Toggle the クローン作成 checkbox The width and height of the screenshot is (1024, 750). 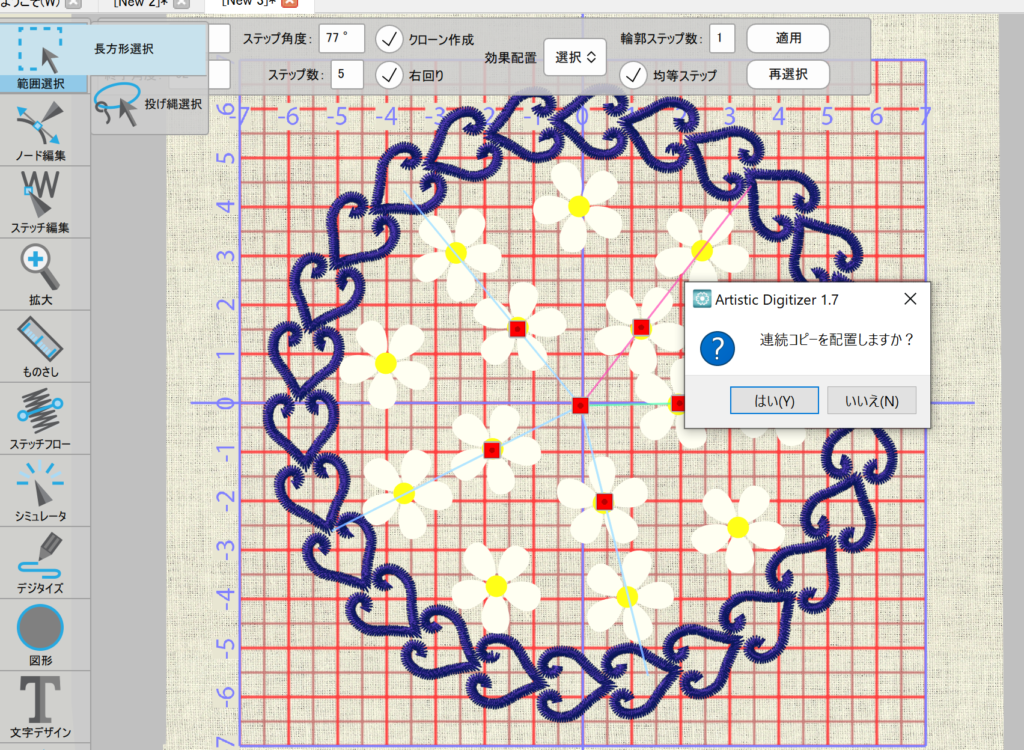click(390, 40)
